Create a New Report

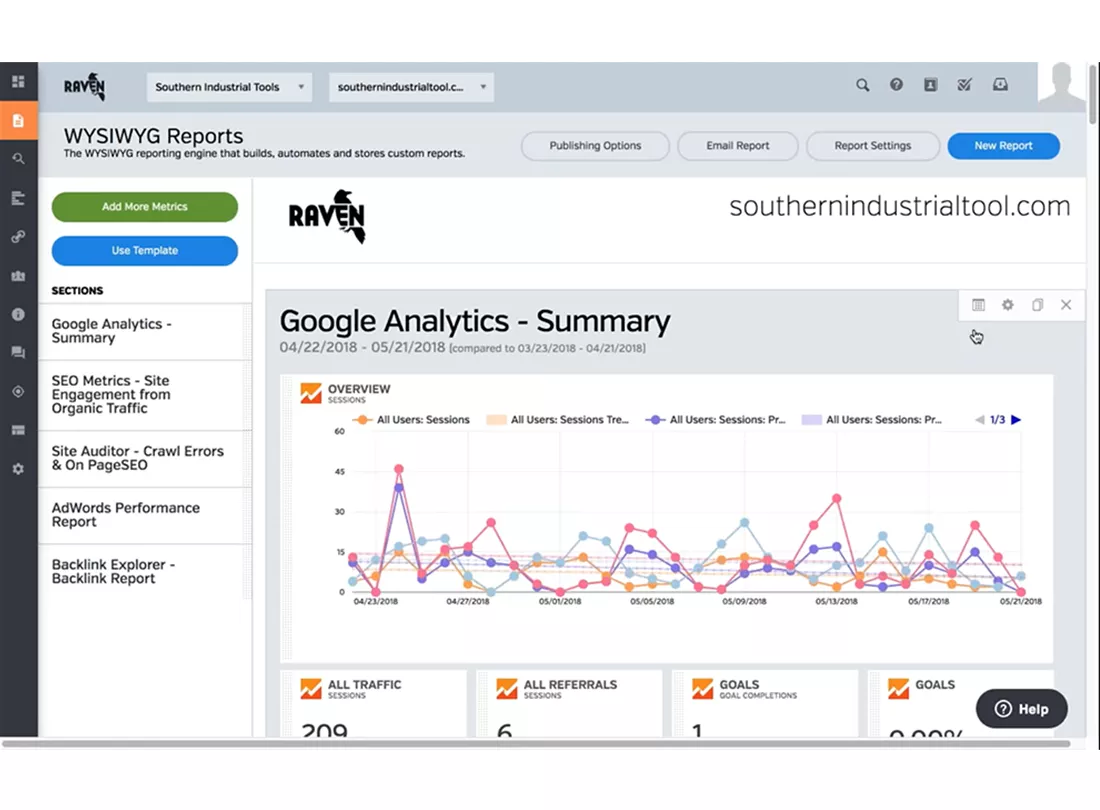pos(1003,146)
